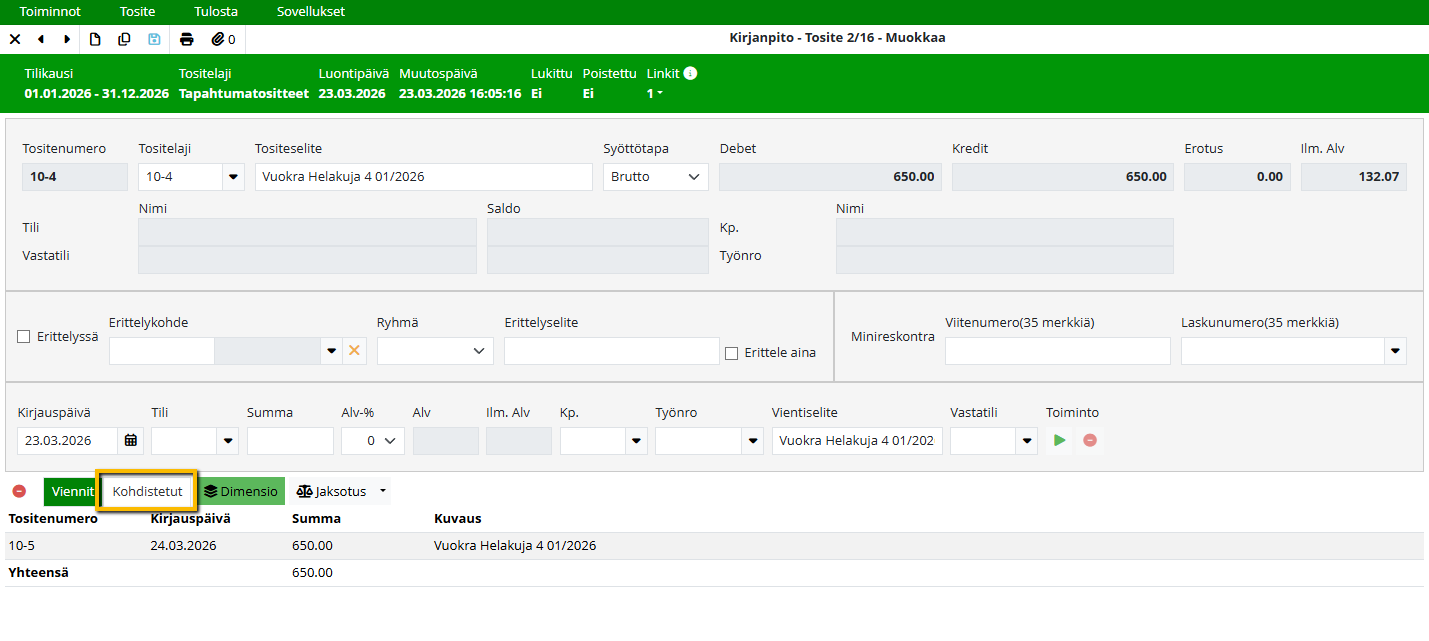Clear Erittelykohde with the orange X icon
The height and width of the screenshot is (641, 1429).
[353, 351]
